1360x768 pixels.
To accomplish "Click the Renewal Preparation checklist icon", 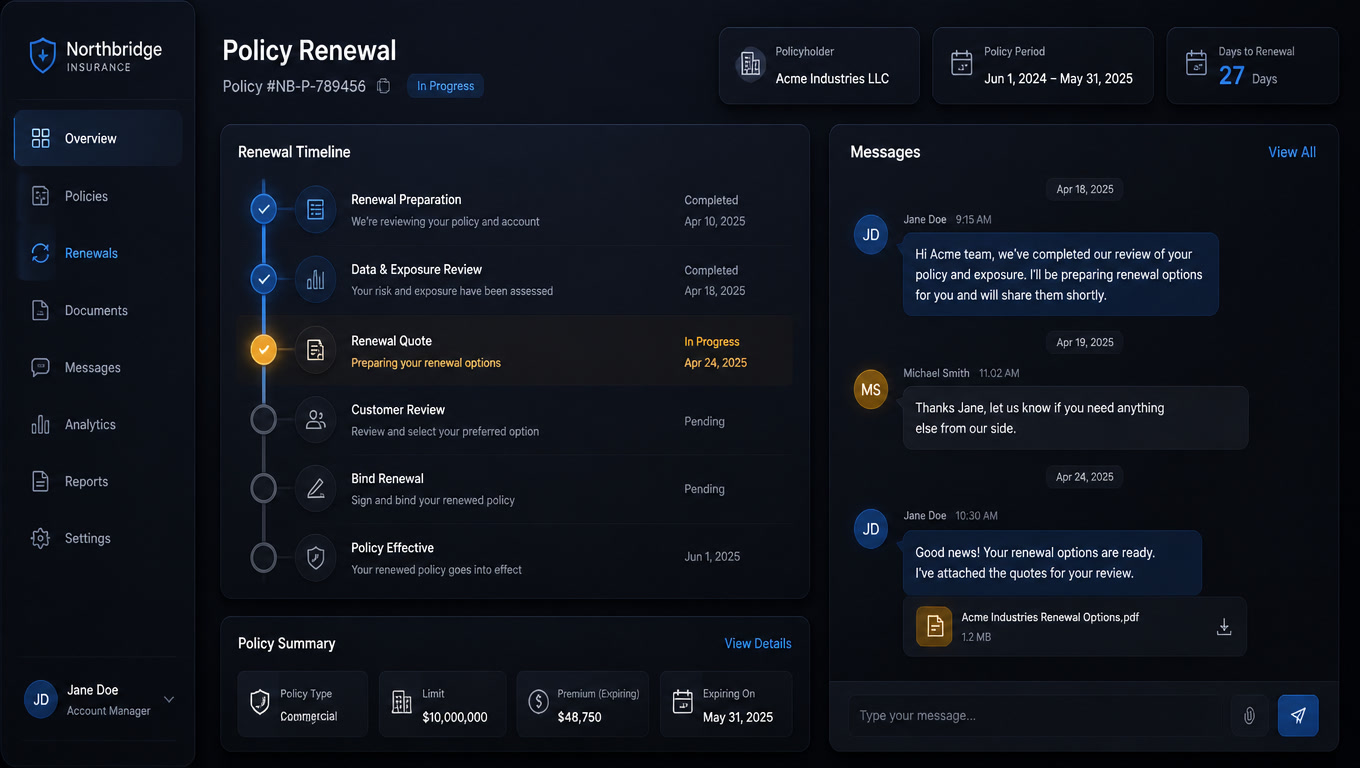I will (x=316, y=210).
